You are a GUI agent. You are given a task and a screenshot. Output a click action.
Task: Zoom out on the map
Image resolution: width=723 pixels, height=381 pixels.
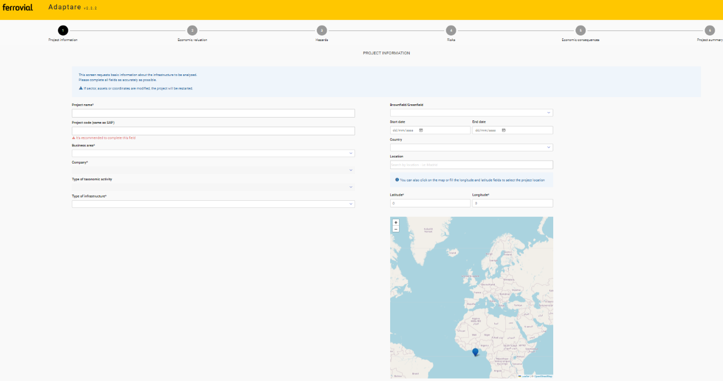point(396,229)
